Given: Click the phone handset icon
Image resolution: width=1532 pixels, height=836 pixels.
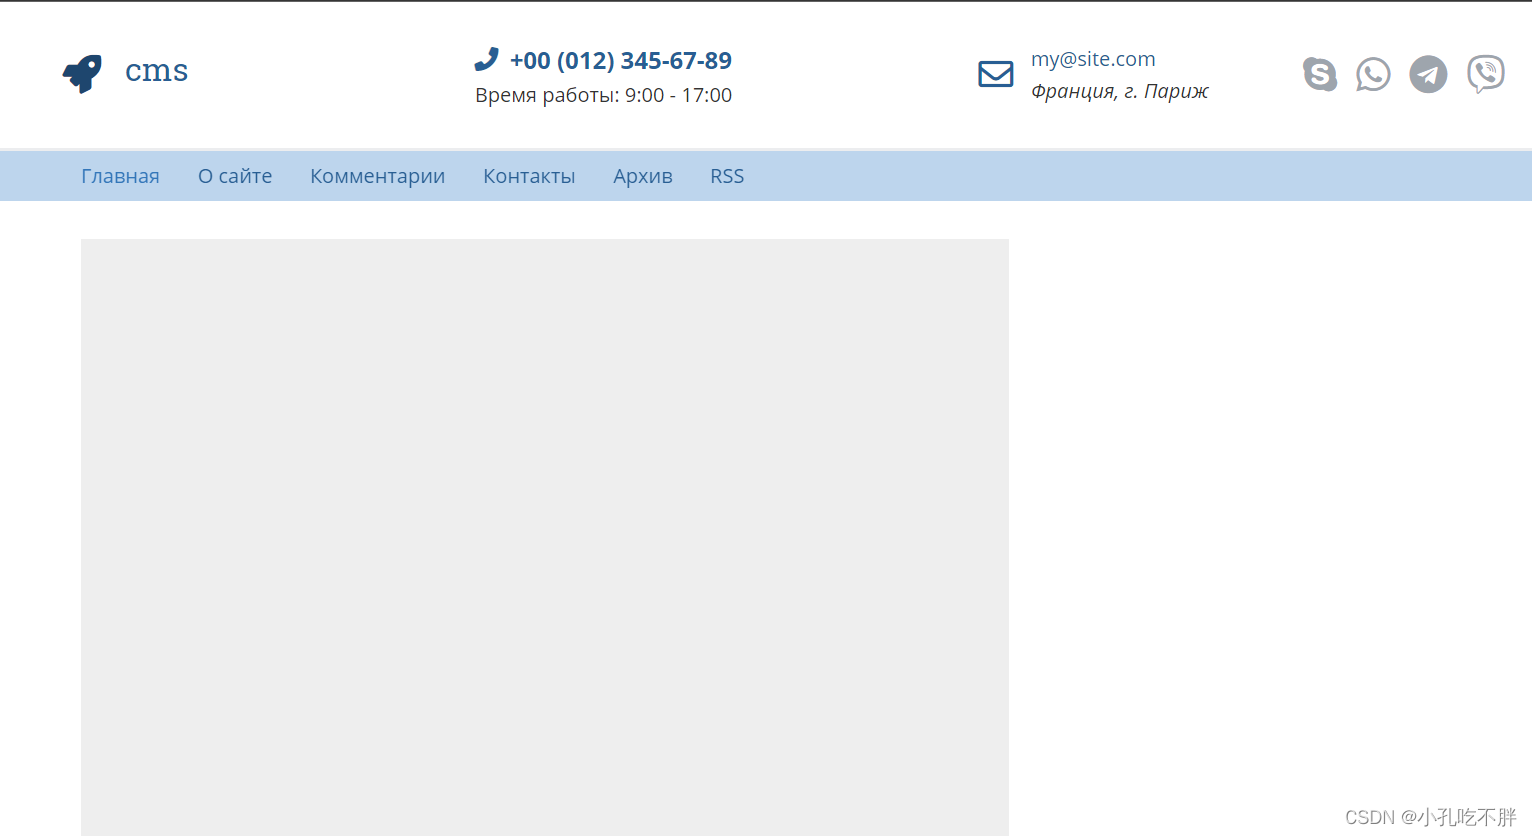Looking at the screenshot, I should point(486,60).
